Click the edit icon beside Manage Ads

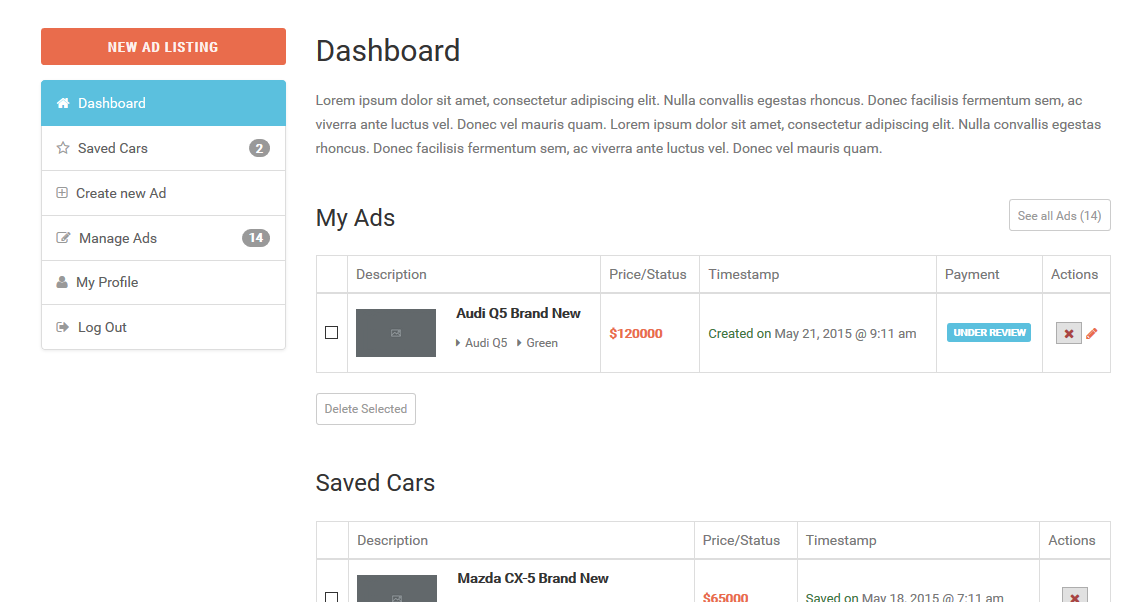click(63, 237)
